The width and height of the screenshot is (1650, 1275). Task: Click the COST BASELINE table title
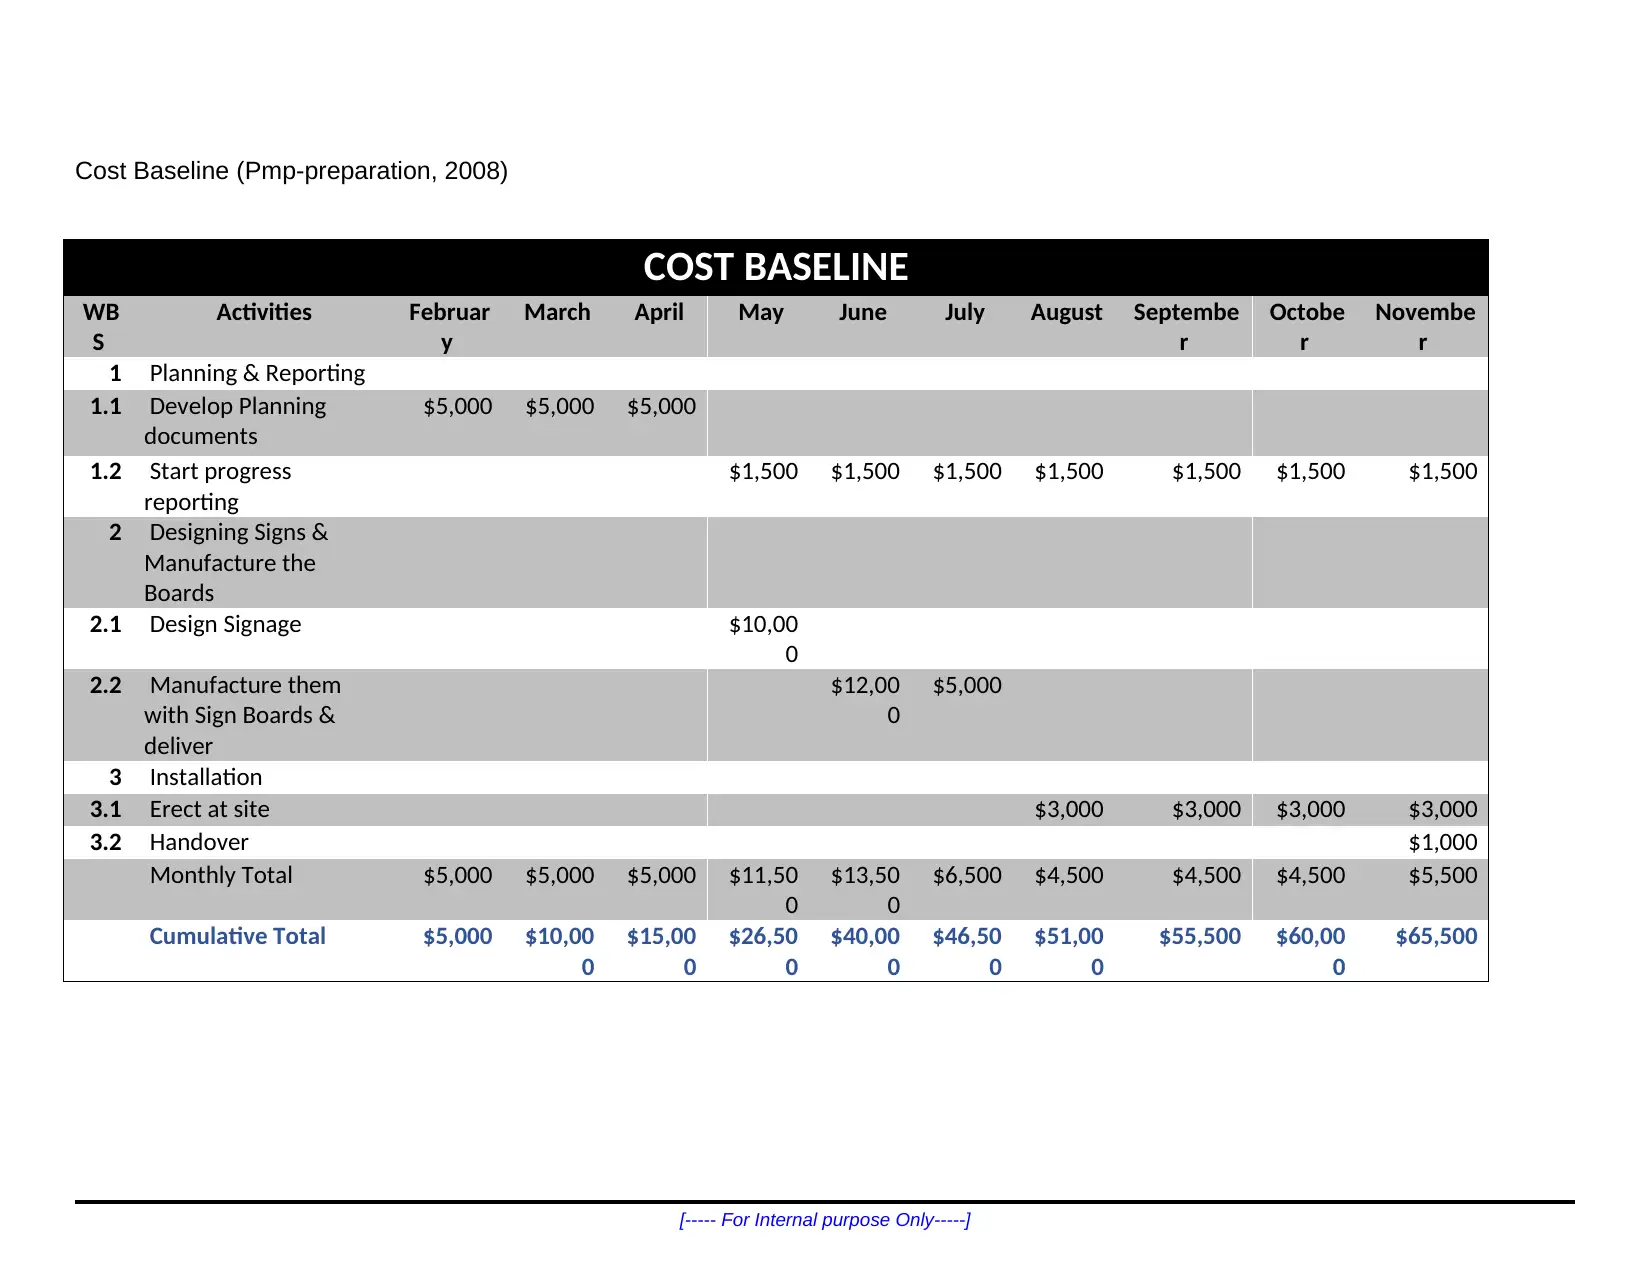click(x=775, y=267)
